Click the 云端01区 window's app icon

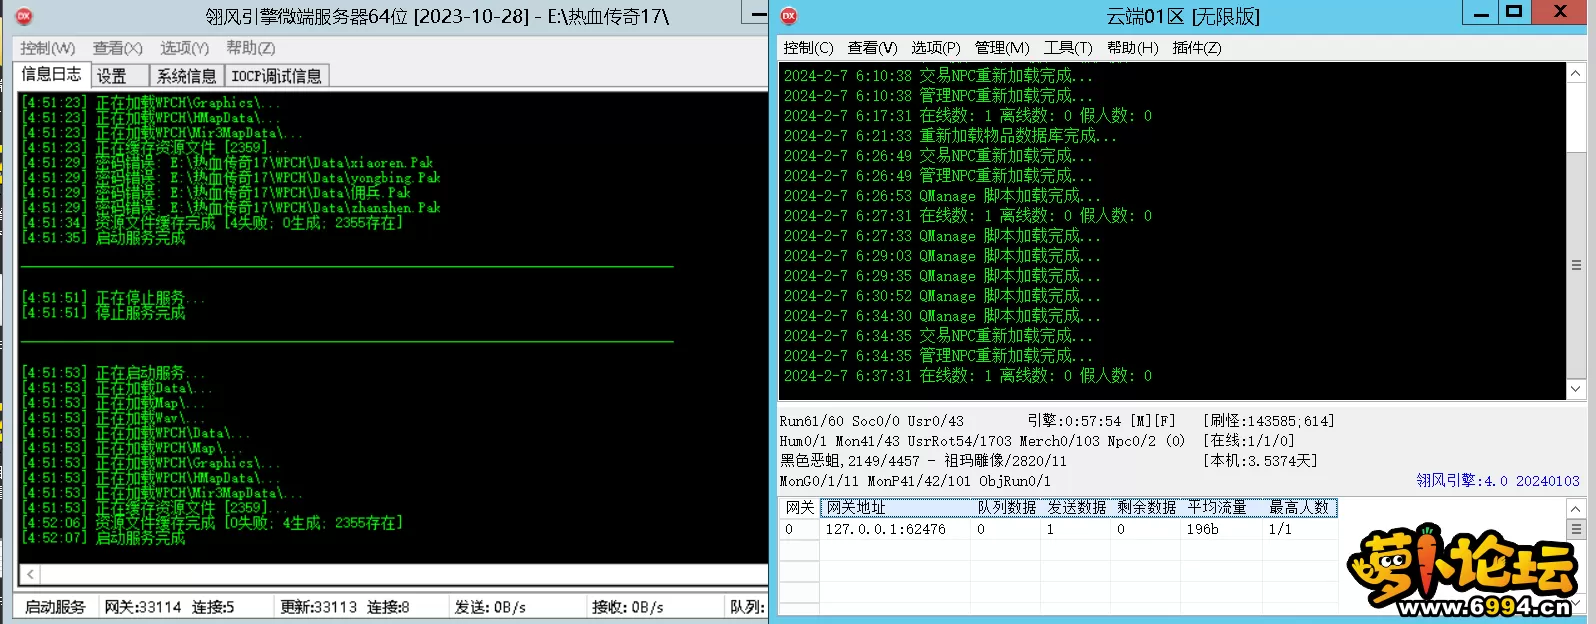(x=789, y=16)
